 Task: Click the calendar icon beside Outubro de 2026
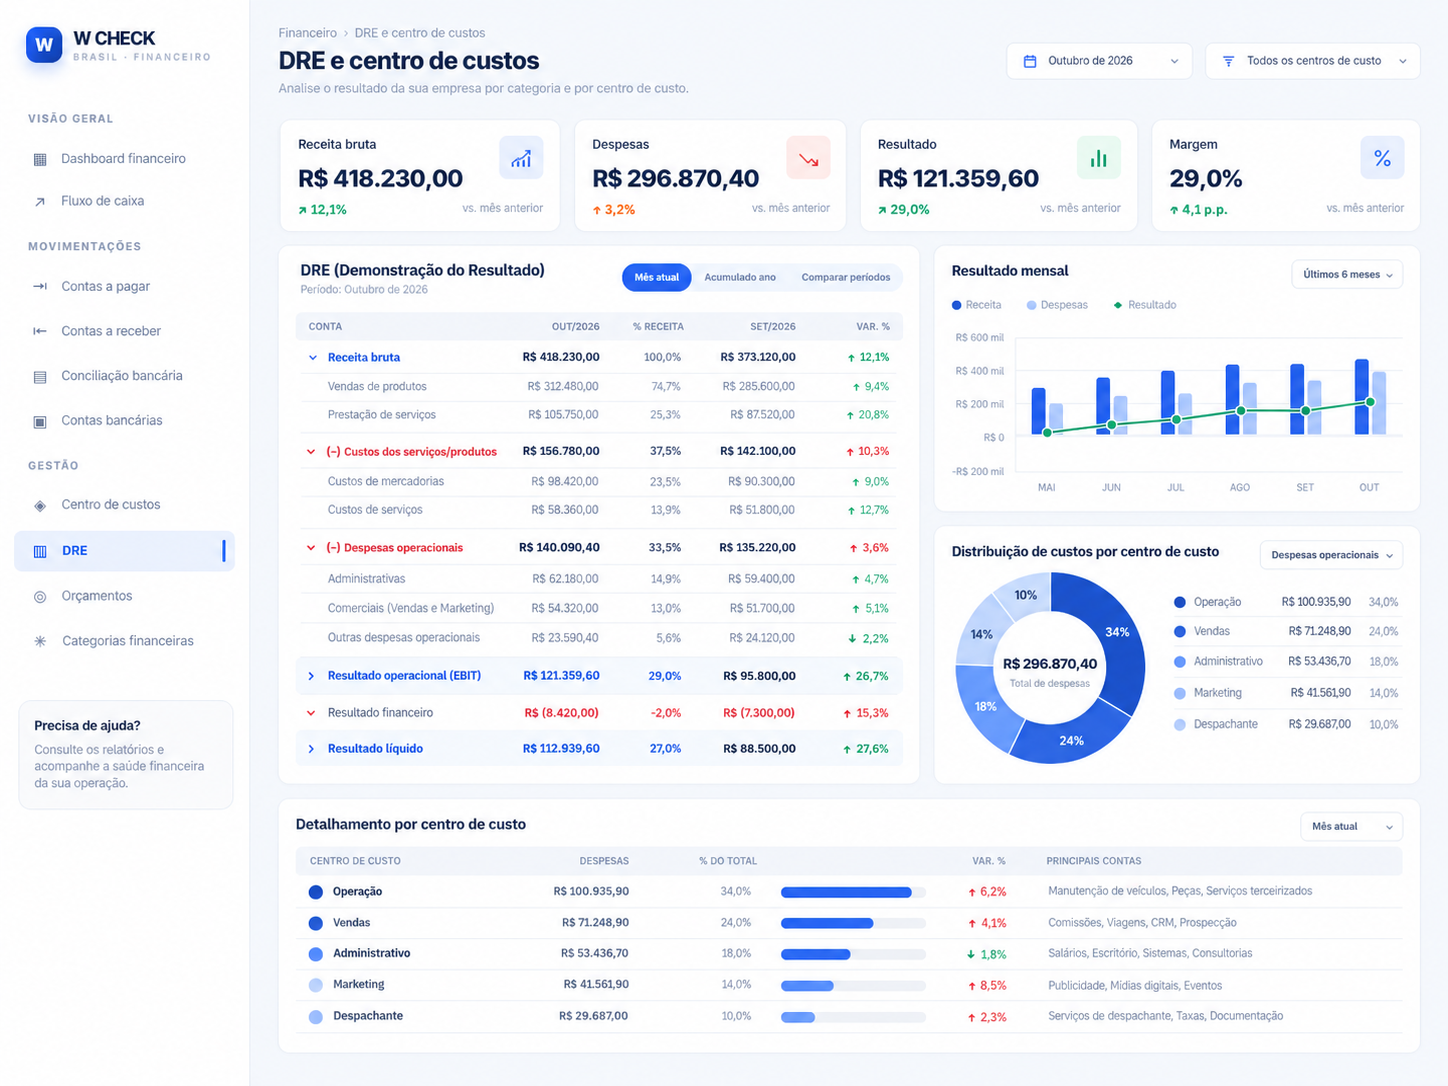[x=1030, y=61]
